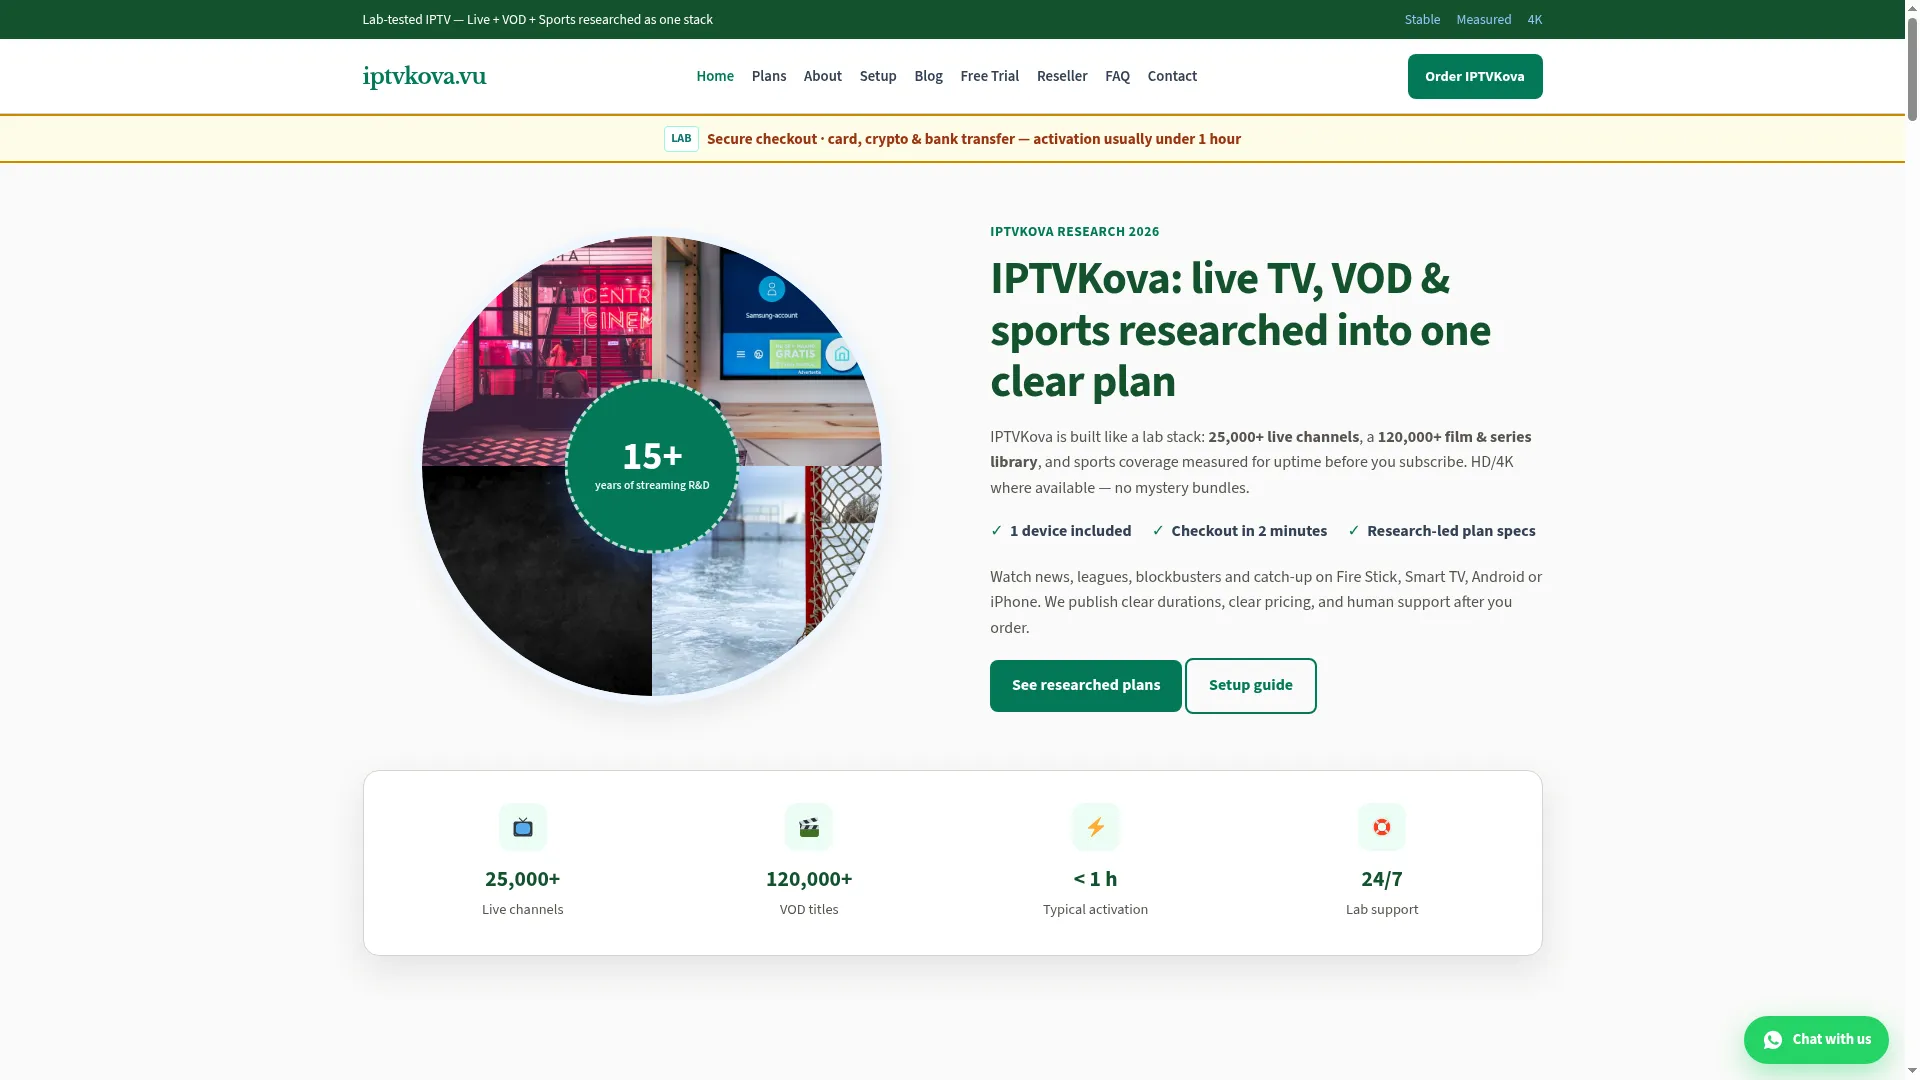Click the scrollbar down arrow

[1912, 1072]
